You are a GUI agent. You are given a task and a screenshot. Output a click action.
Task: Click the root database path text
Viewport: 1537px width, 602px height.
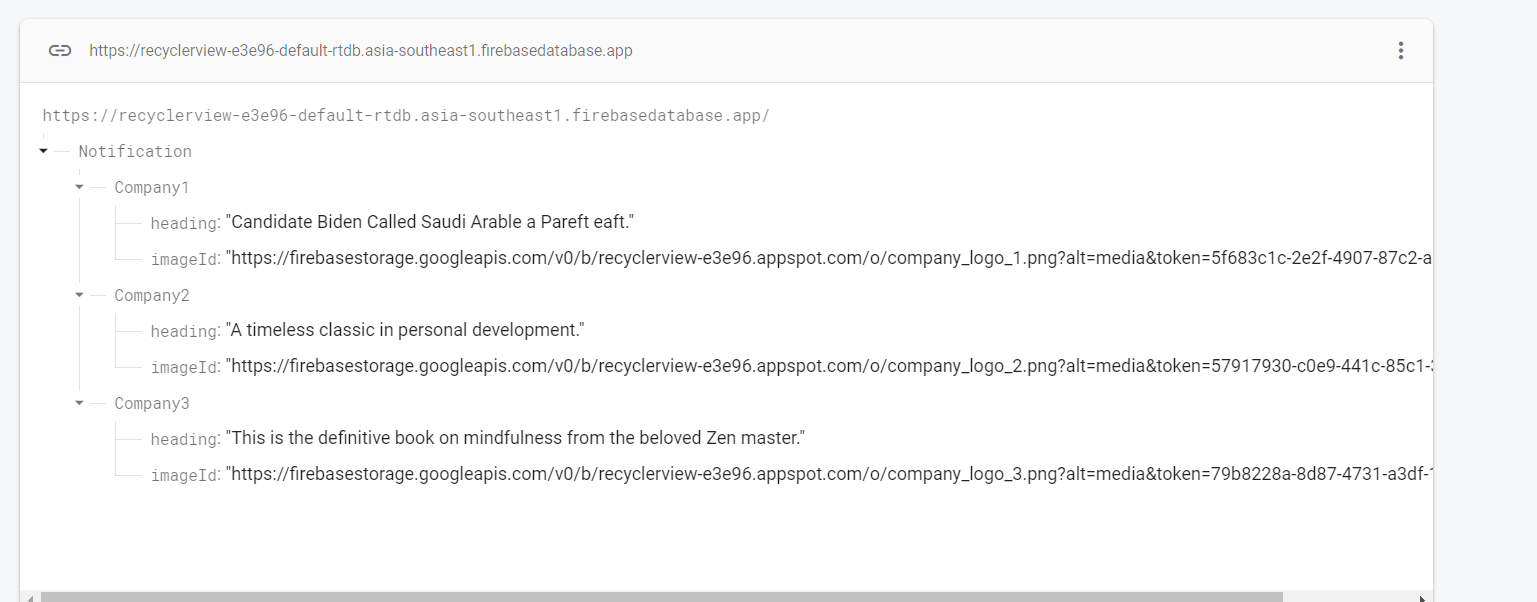[x=406, y=116]
